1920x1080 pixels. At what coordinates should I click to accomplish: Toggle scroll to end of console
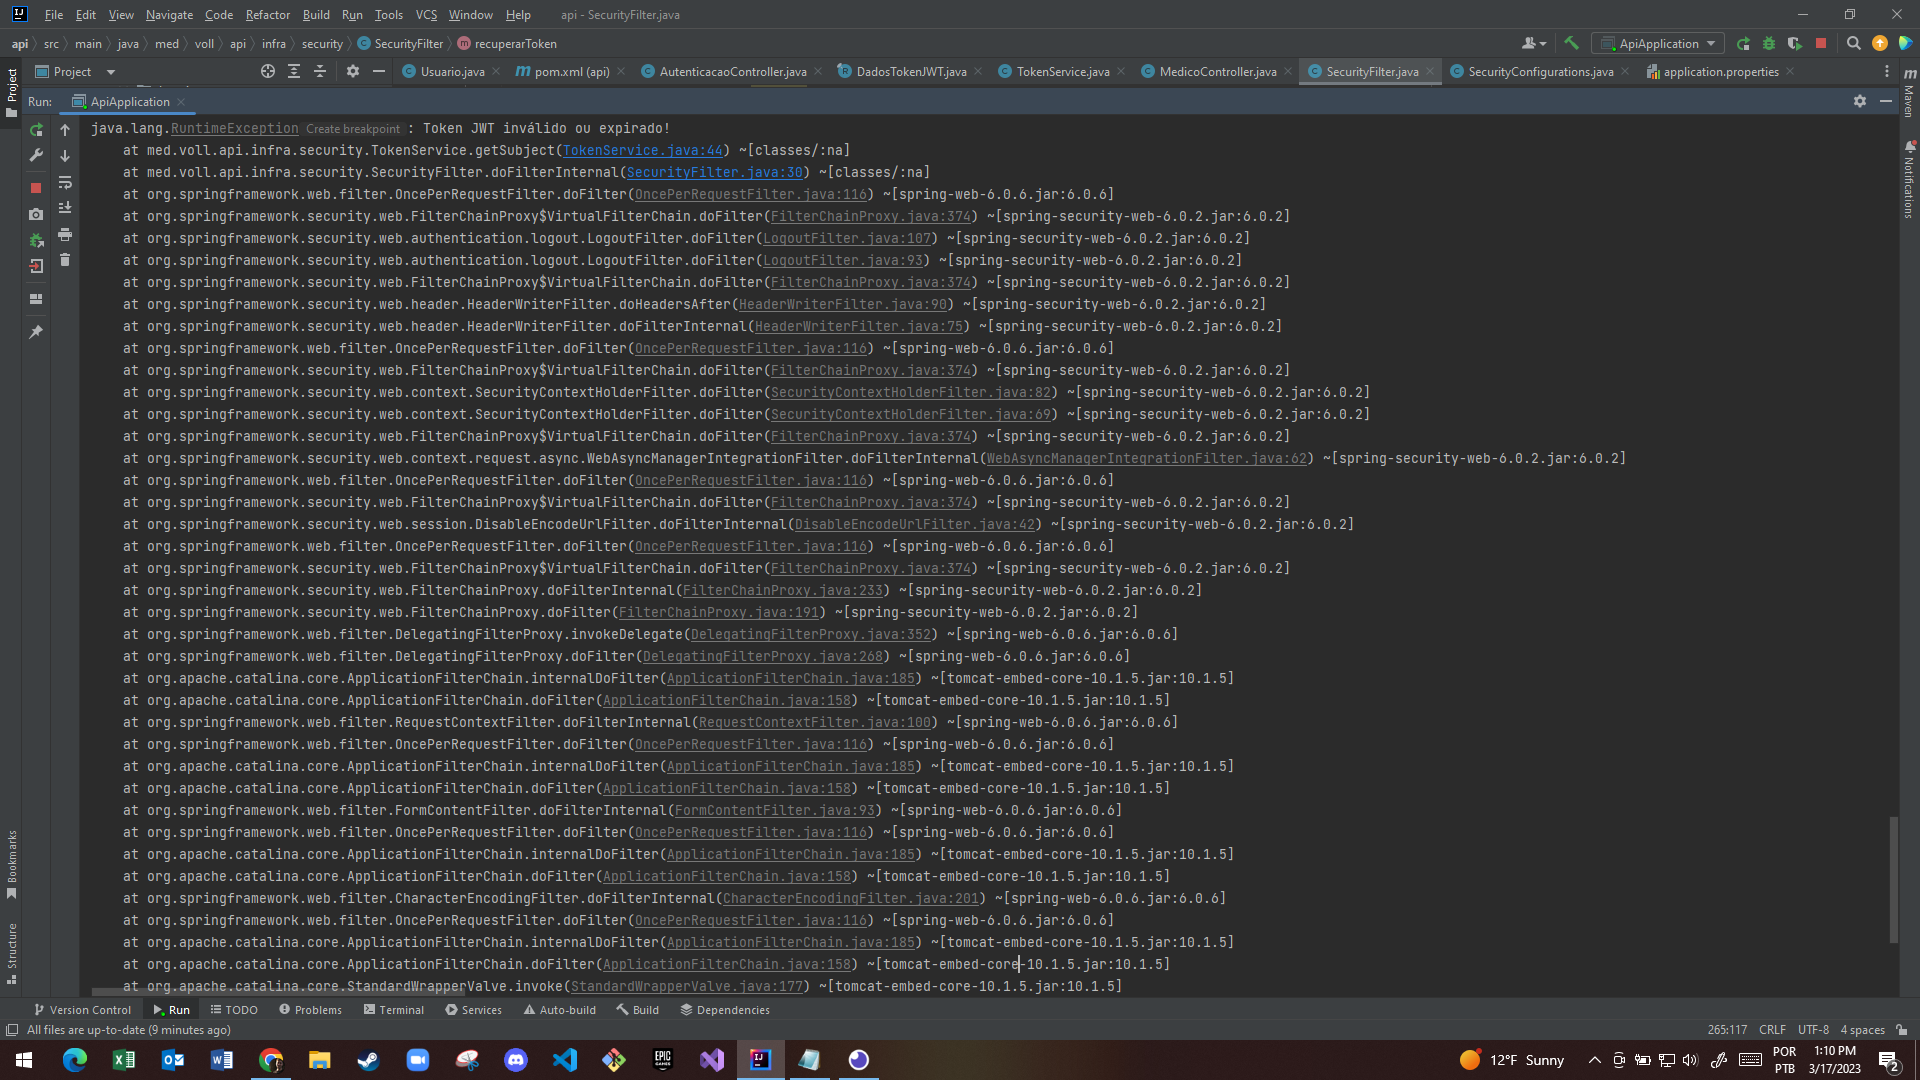[65, 208]
